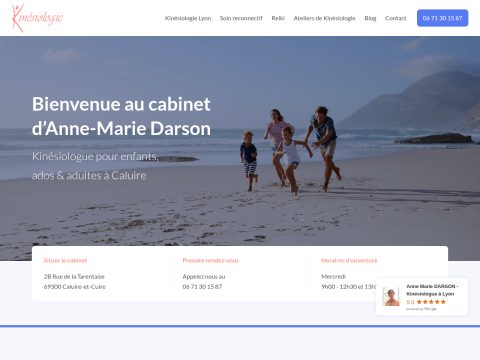Viewport: 480px width, 360px height.
Task: Open Kinésiologie Lyon menu item
Action: pyautogui.click(x=188, y=18)
